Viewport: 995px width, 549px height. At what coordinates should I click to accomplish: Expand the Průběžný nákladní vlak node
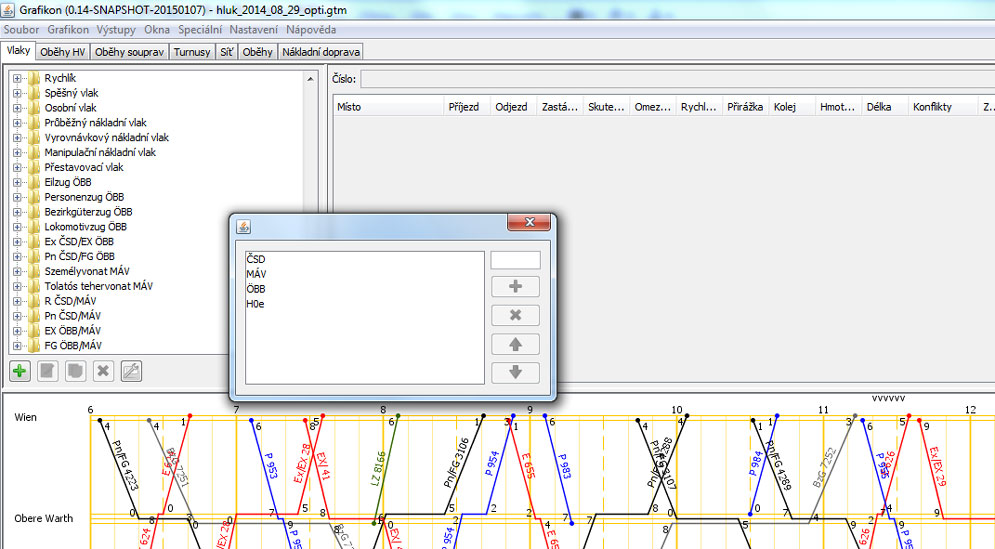click(17, 123)
